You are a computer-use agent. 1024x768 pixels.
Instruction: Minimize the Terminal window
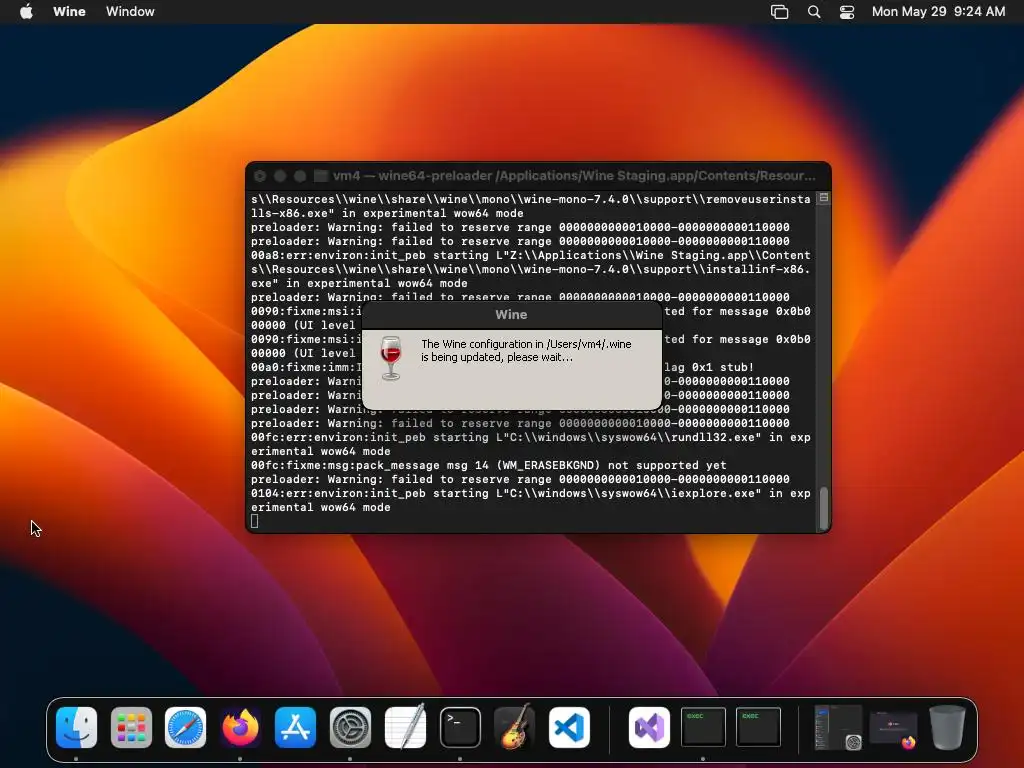(280, 176)
